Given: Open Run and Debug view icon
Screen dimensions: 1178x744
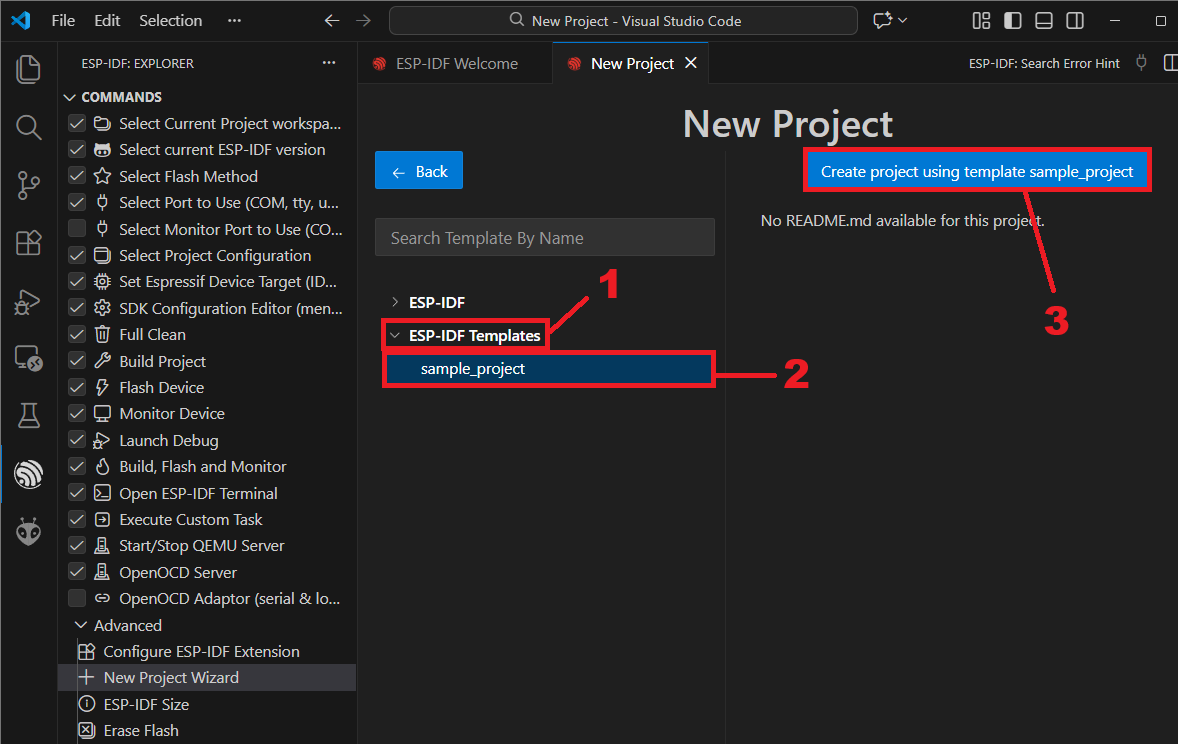Looking at the screenshot, I should (x=28, y=301).
